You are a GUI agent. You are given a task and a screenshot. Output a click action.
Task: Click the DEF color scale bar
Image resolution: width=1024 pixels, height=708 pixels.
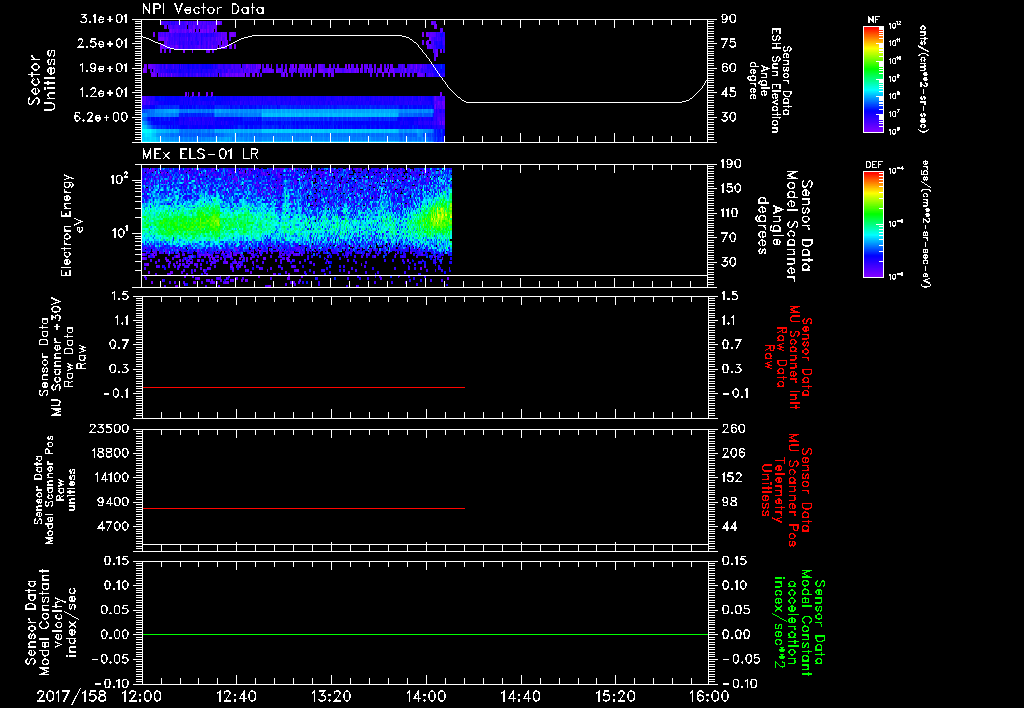pyautogui.click(x=873, y=224)
